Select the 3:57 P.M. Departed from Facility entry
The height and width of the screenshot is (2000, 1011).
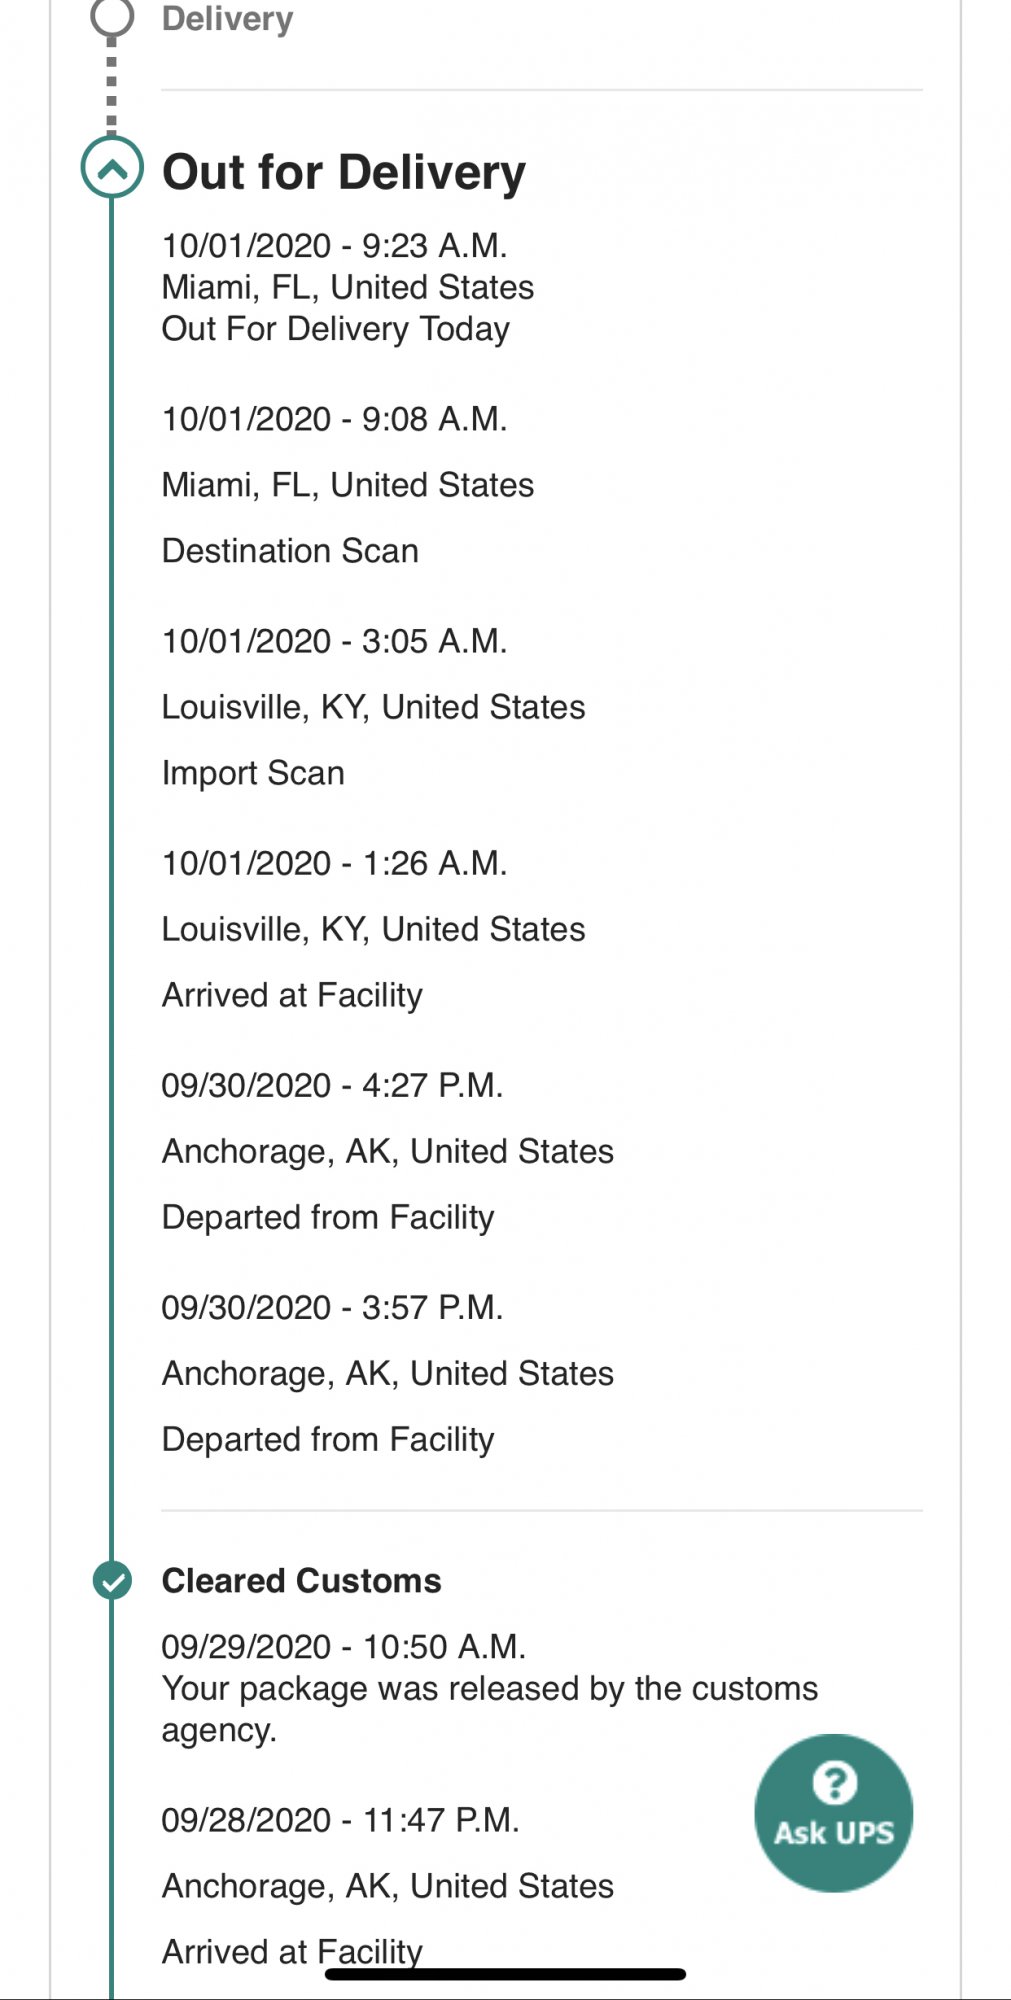tap(388, 1373)
